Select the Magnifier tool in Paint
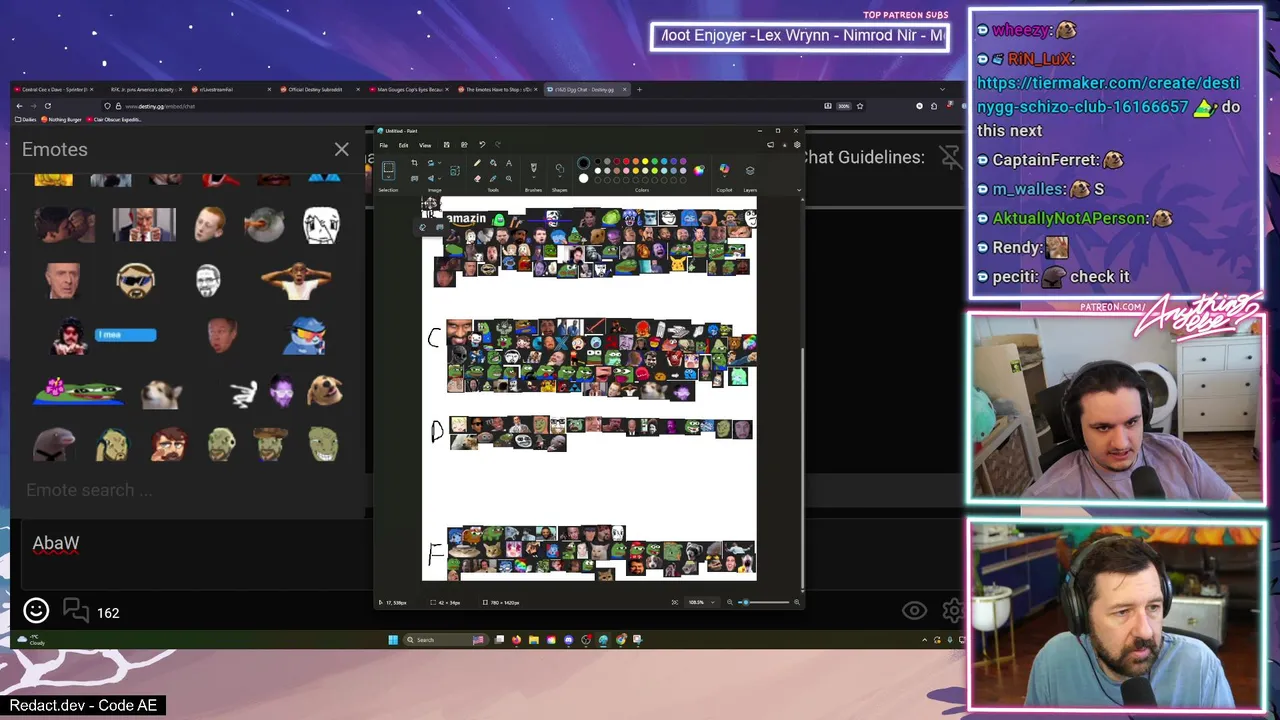This screenshot has height=720, width=1280. [x=509, y=178]
